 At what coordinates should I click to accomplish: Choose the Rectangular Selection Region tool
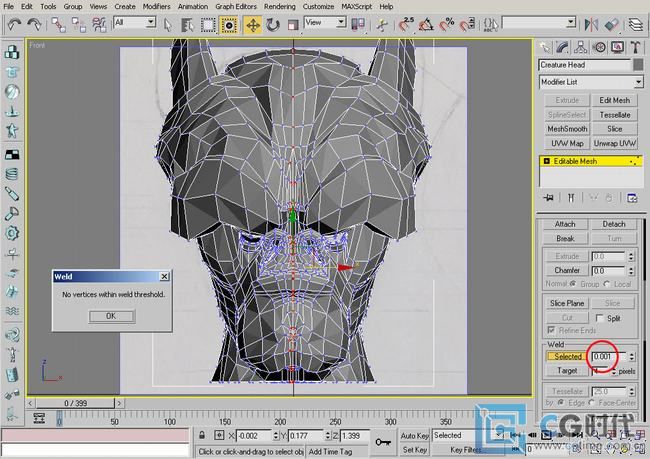(x=208, y=25)
